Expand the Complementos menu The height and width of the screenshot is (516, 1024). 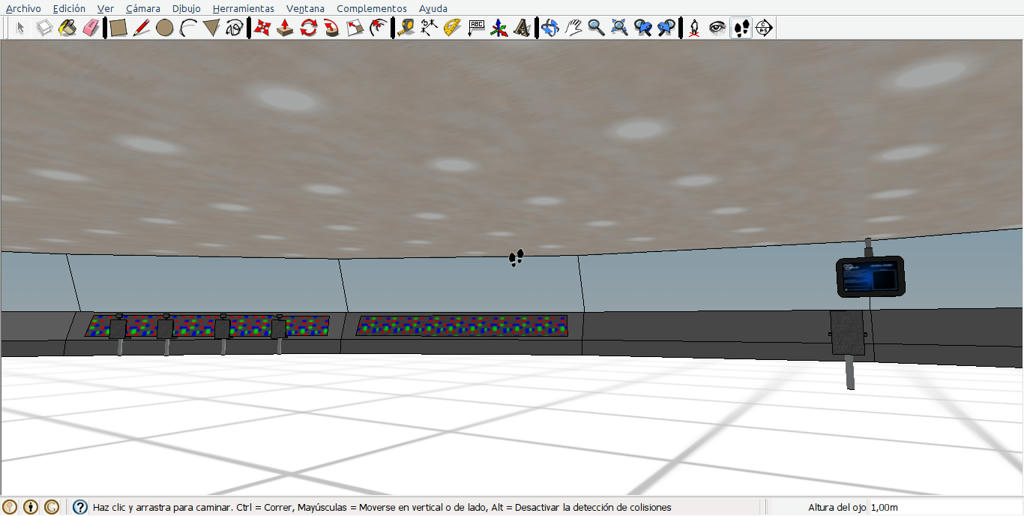(x=372, y=8)
